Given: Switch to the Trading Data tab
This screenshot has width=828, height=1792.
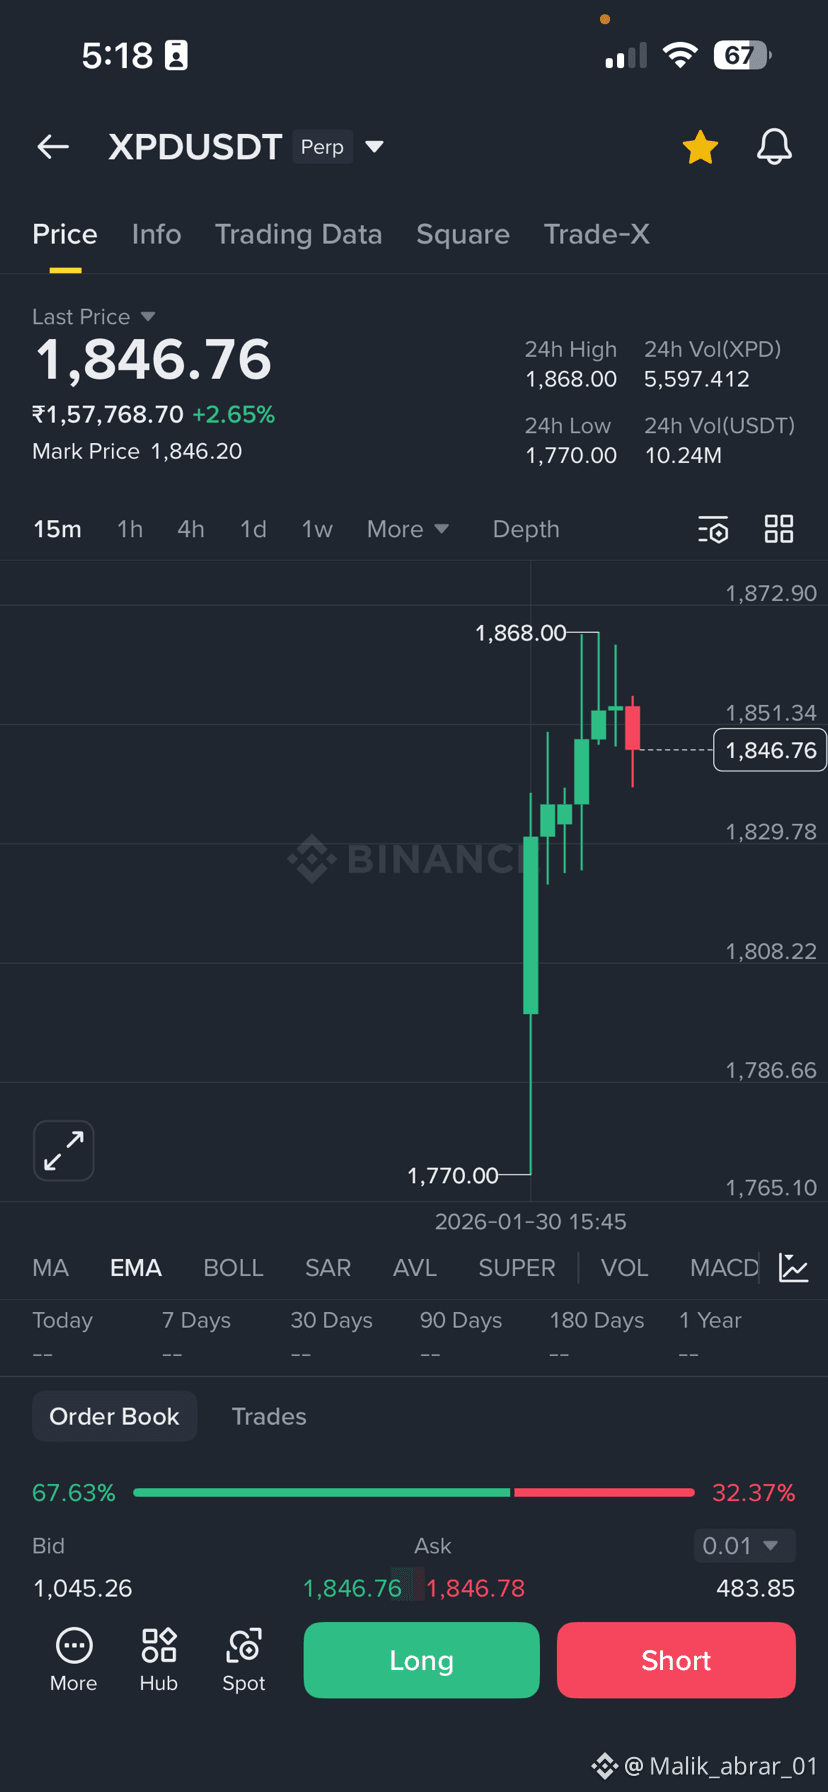Looking at the screenshot, I should click(298, 234).
